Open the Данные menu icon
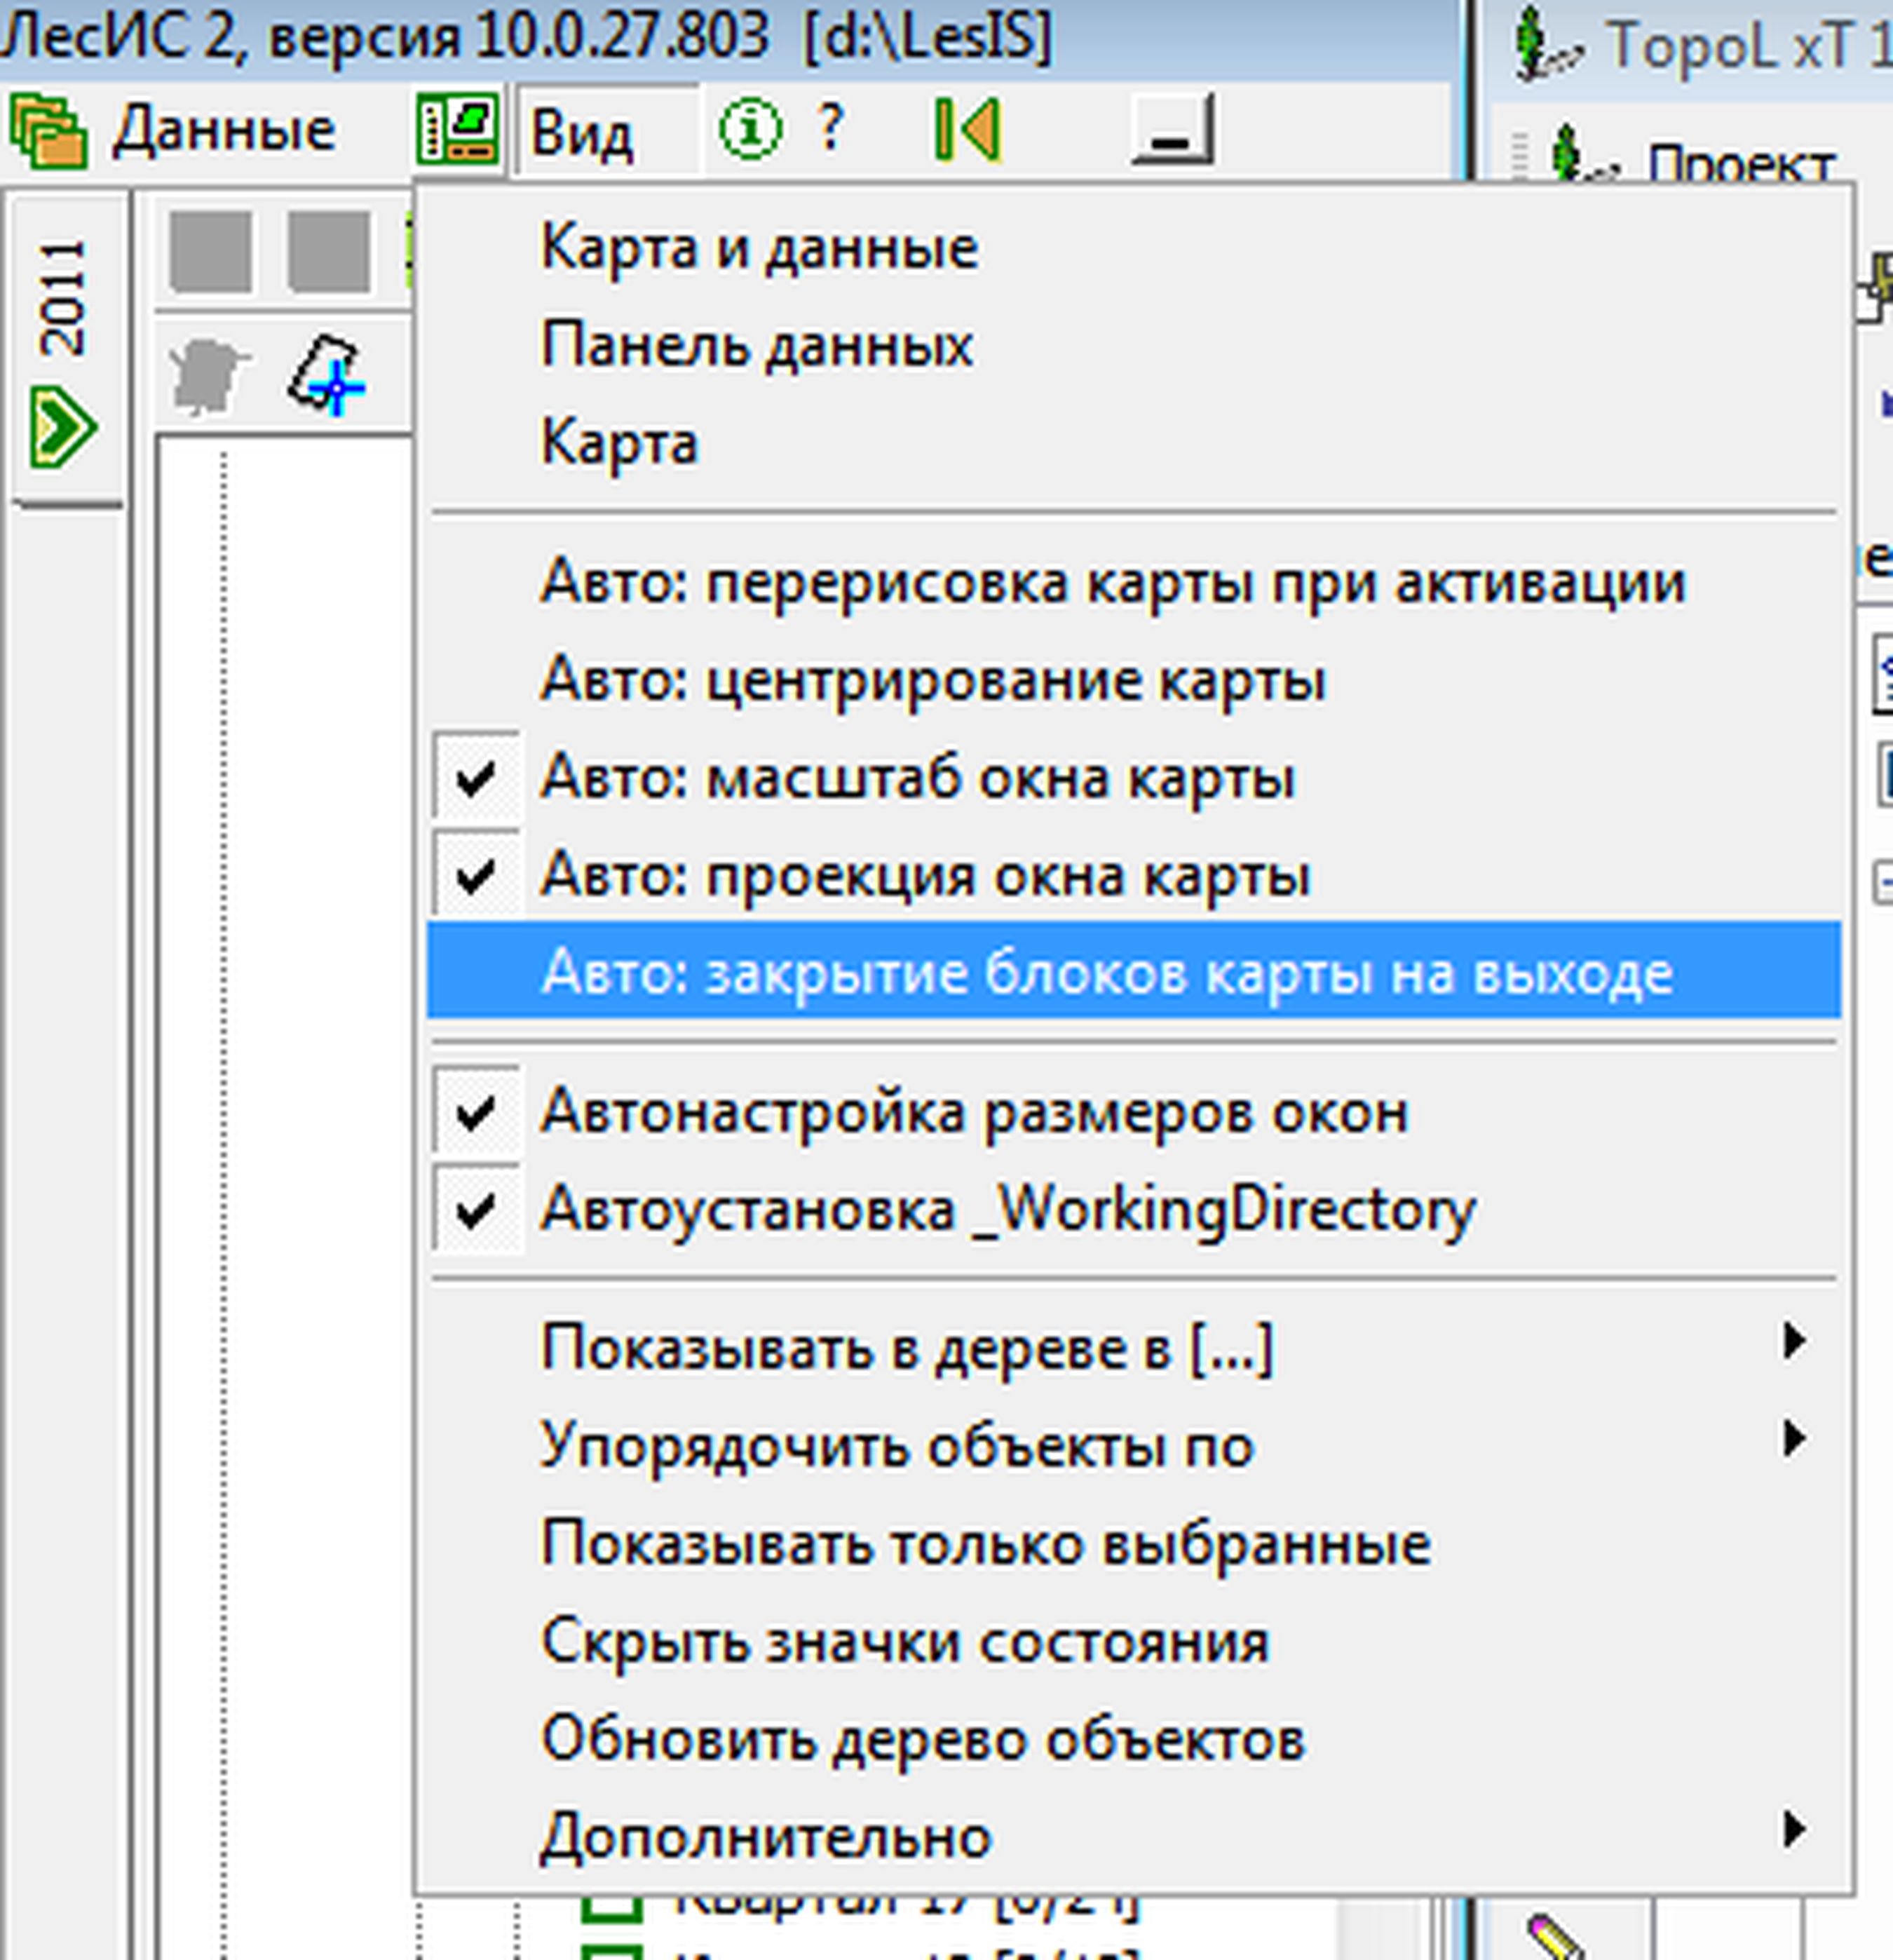This screenshot has width=1893, height=1960. tap(48, 130)
